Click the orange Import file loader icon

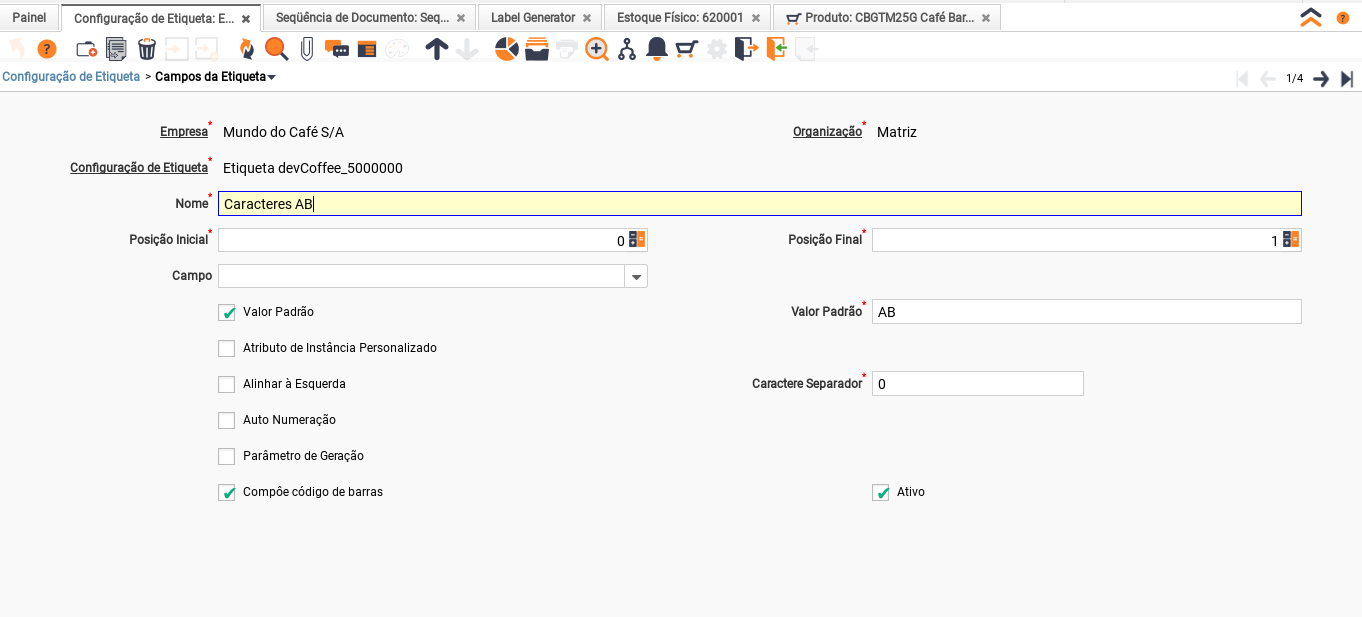click(x=777, y=49)
